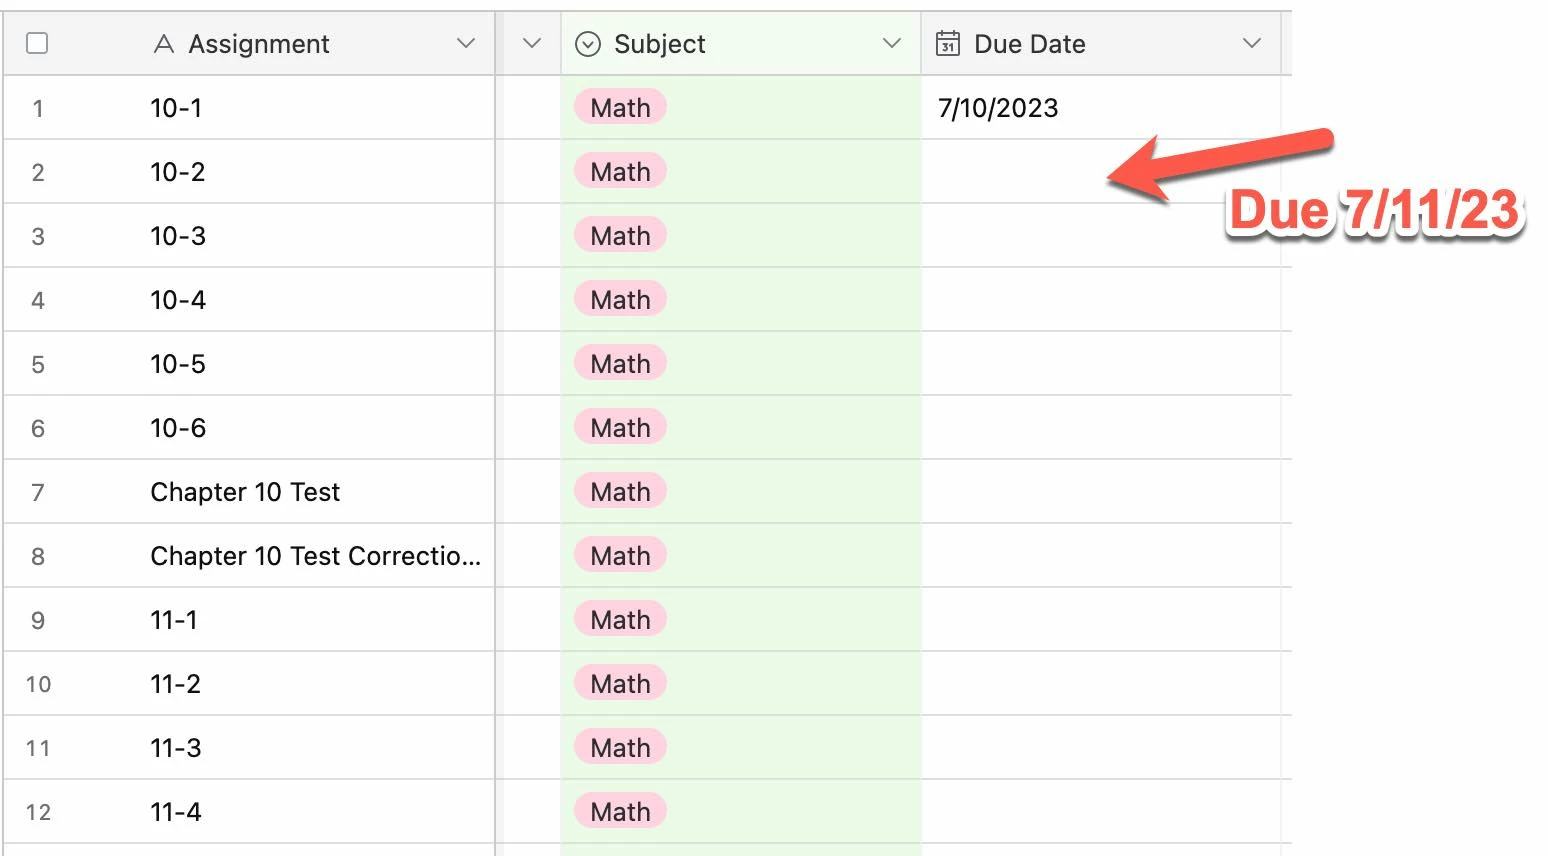Image resolution: width=1548 pixels, height=856 pixels.
Task: Click the row number 5 selector
Action: [x=38, y=364]
